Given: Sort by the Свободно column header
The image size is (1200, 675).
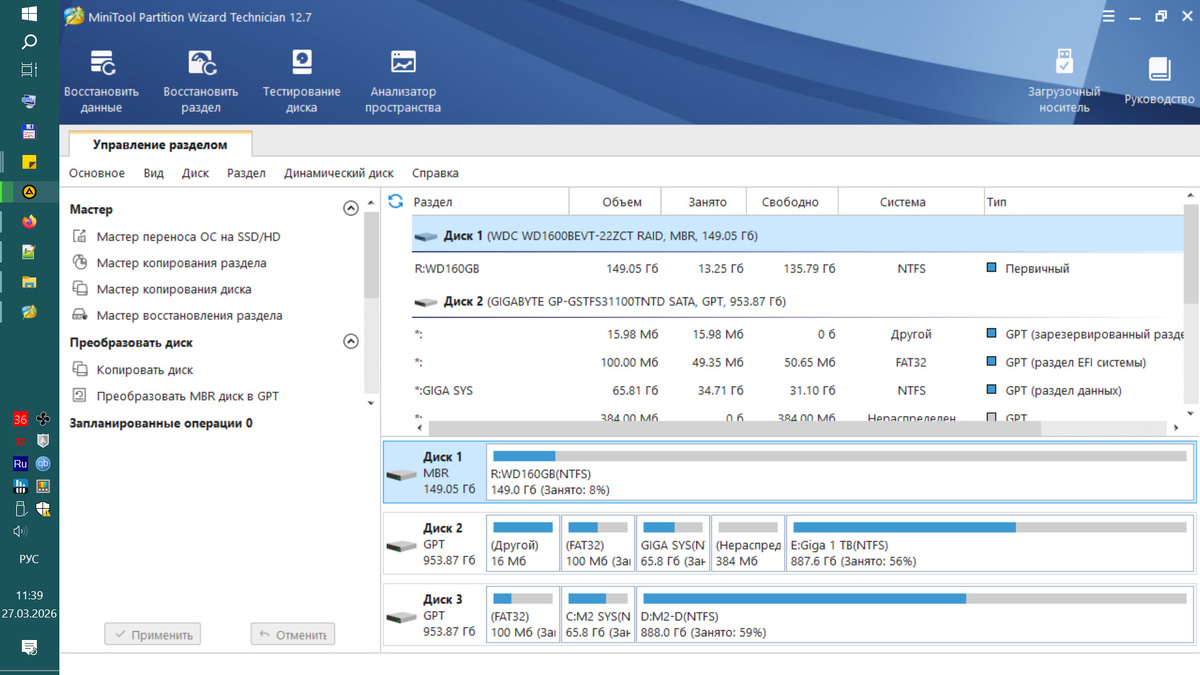Looking at the screenshot, I should coord(792,202).
